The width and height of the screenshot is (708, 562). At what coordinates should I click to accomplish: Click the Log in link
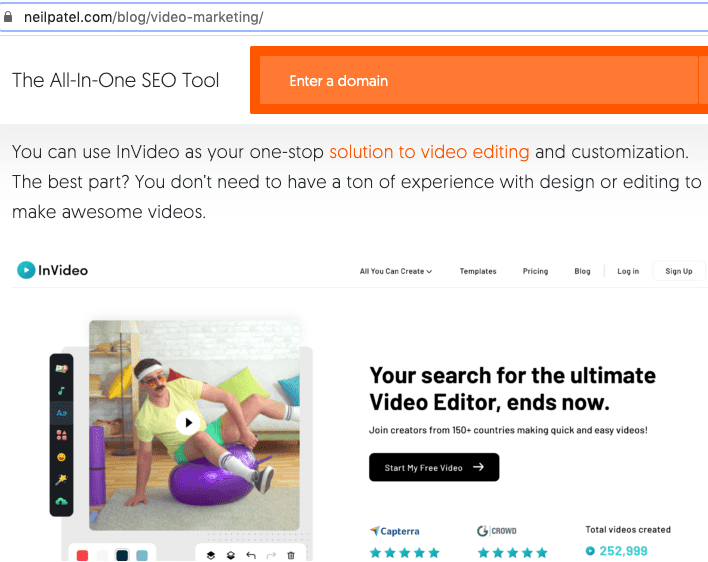(628, 271)
